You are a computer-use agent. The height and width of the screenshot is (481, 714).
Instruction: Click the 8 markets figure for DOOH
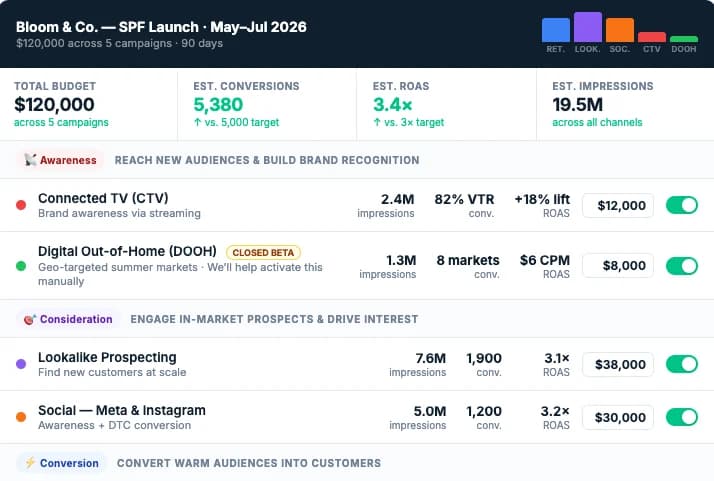click(x=468, y=261)
